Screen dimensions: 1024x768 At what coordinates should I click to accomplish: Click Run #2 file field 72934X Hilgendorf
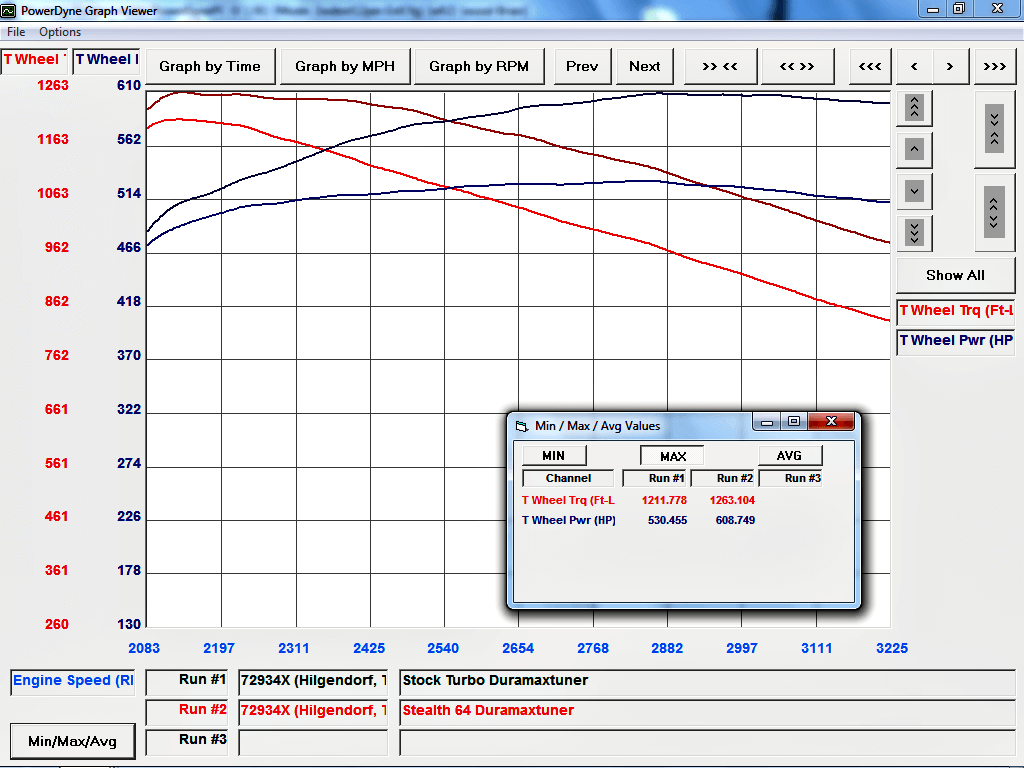coord(313,712)
